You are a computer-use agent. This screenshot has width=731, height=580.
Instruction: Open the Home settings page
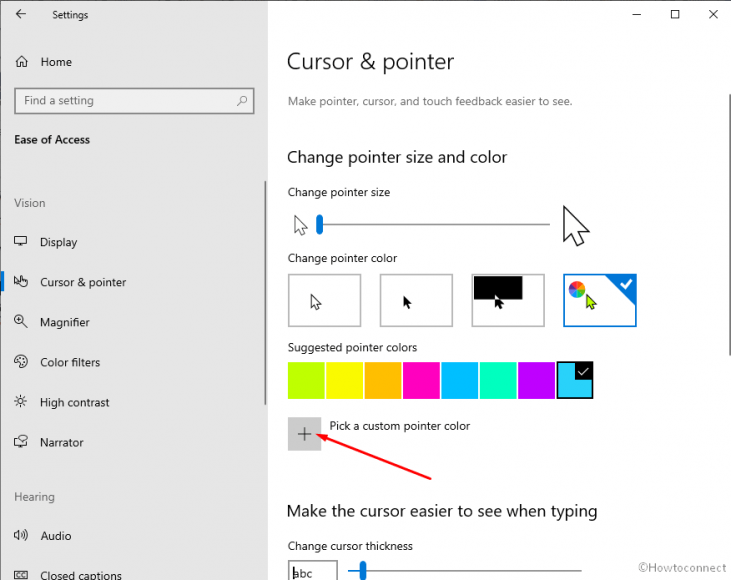click(x=56, y=62)
